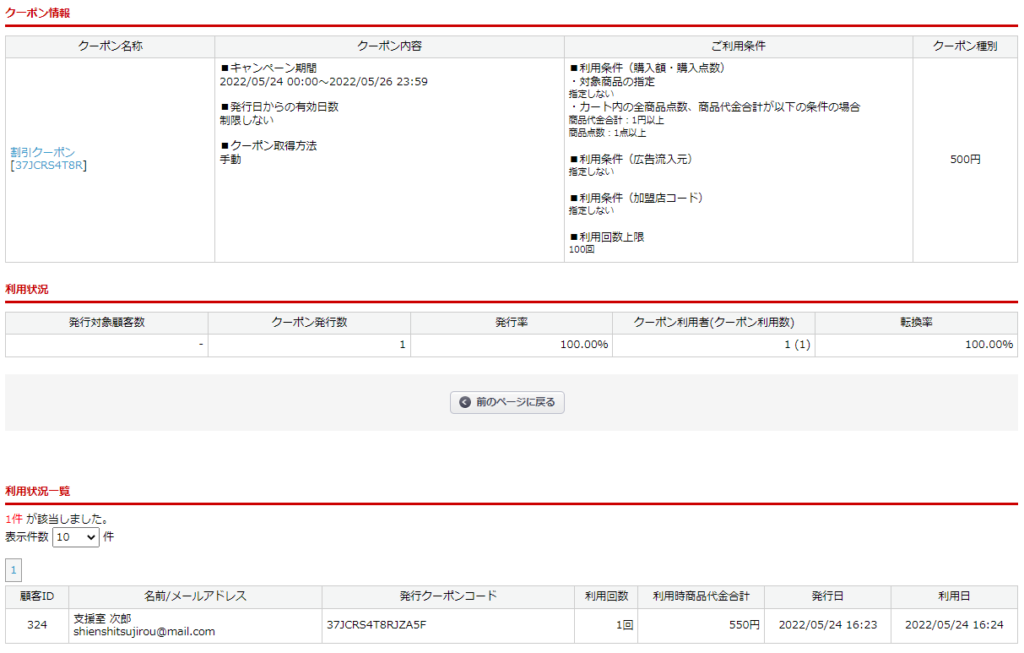Screen dimensions: 1024x653
Task: Click the クーポン情報 section heading
Action: click(x=37, y=12)
